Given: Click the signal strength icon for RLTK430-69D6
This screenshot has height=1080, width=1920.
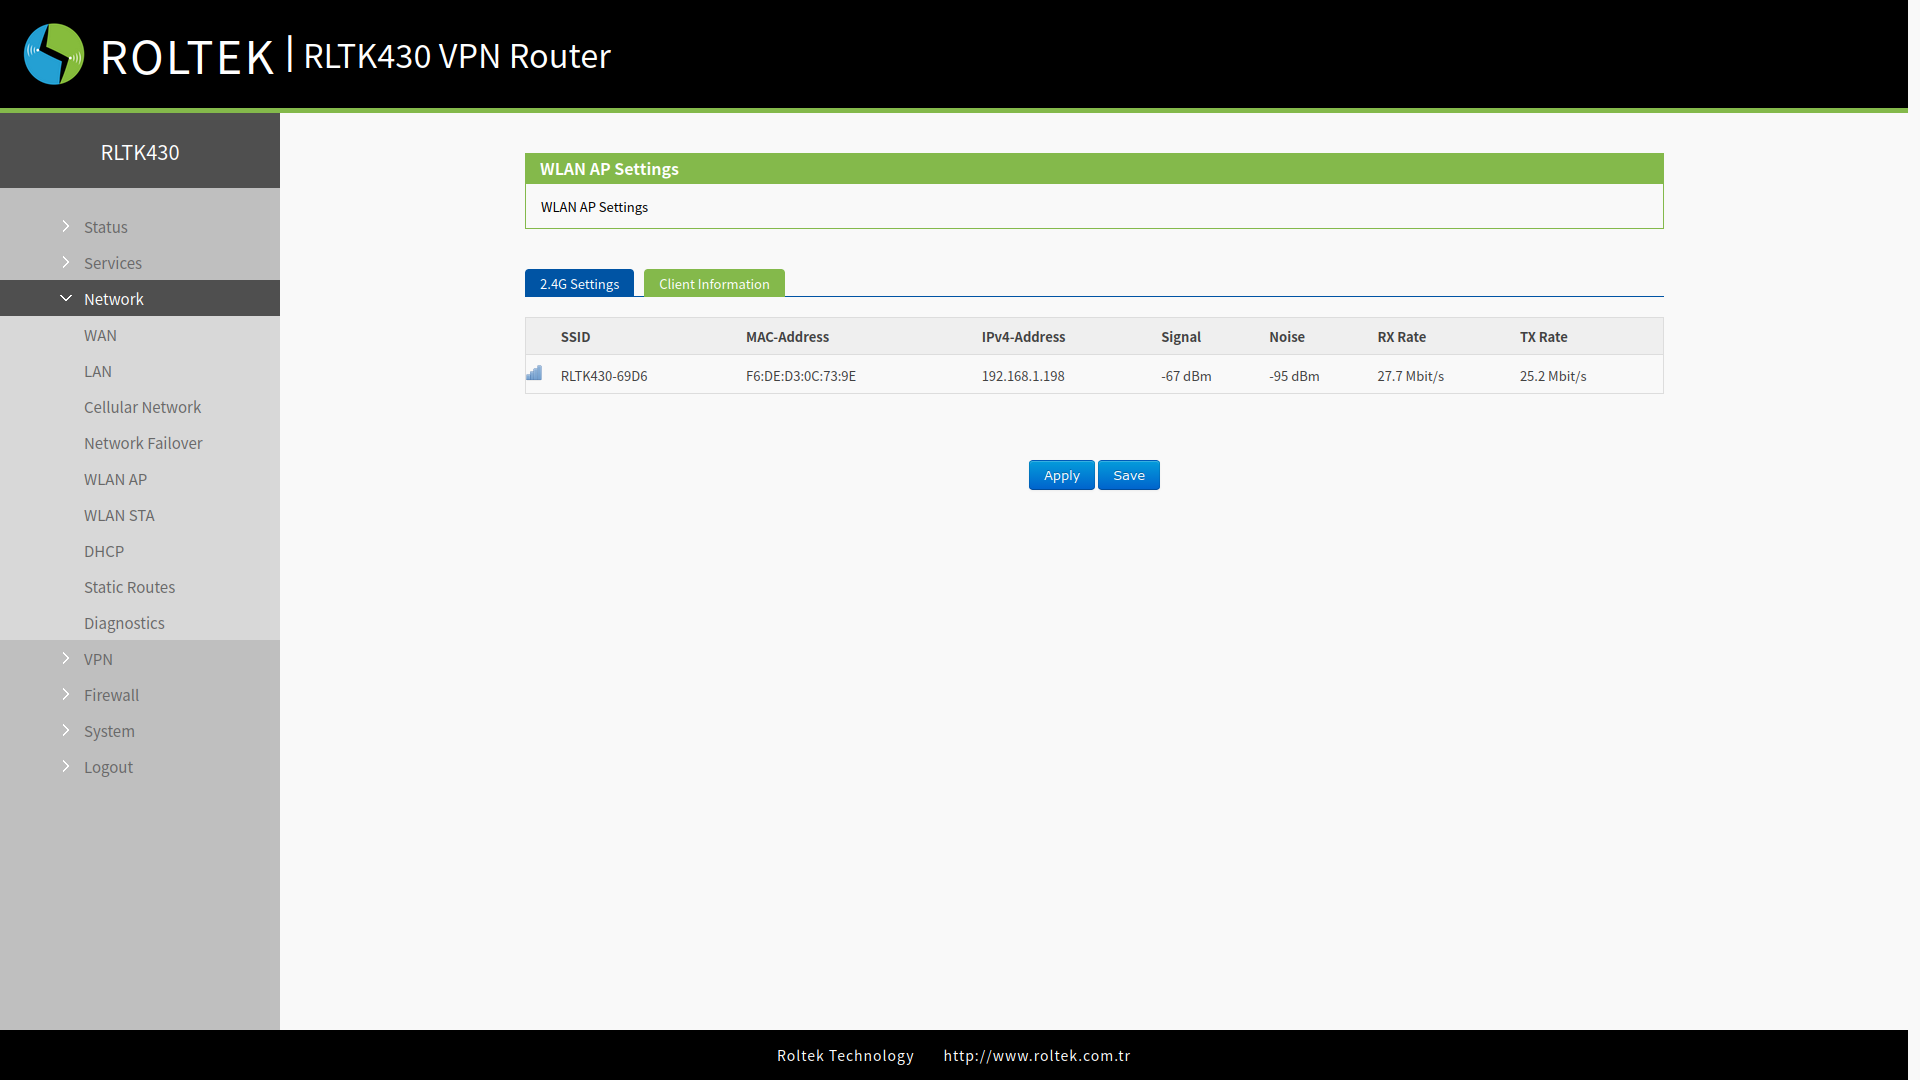Looking at the screenshot, I should coord(534,373).
